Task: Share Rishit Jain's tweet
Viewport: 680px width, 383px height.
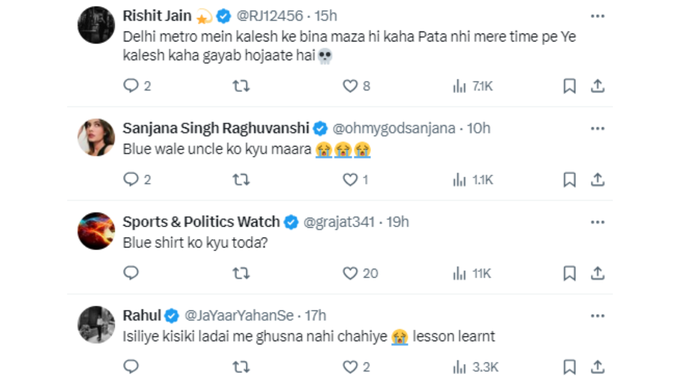Action: [598, 86]
